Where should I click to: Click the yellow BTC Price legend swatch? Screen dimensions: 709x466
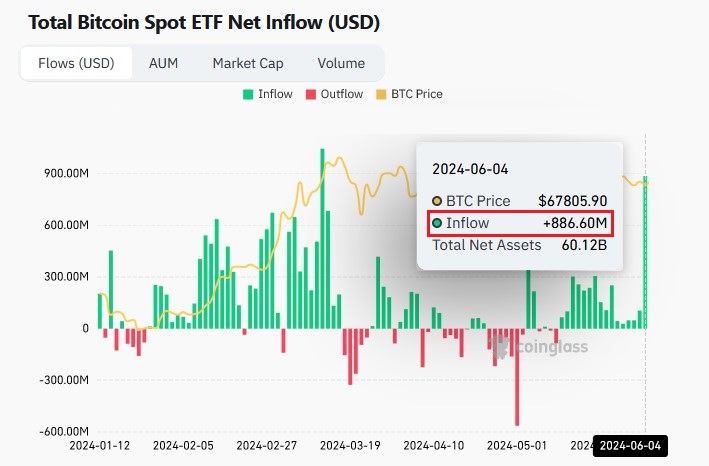(380, 94)
